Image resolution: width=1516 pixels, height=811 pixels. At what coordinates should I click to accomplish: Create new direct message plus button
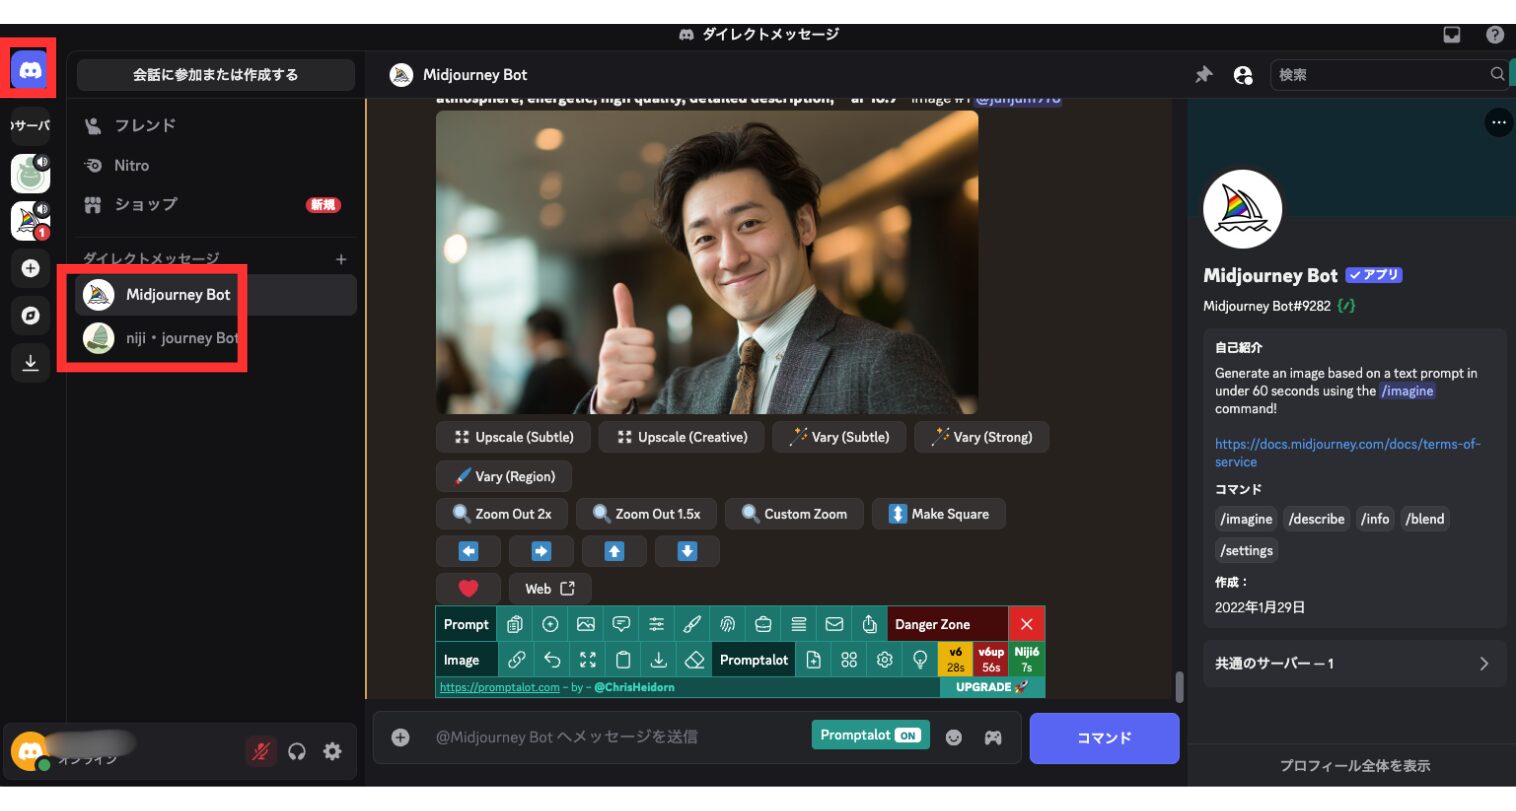341,259
